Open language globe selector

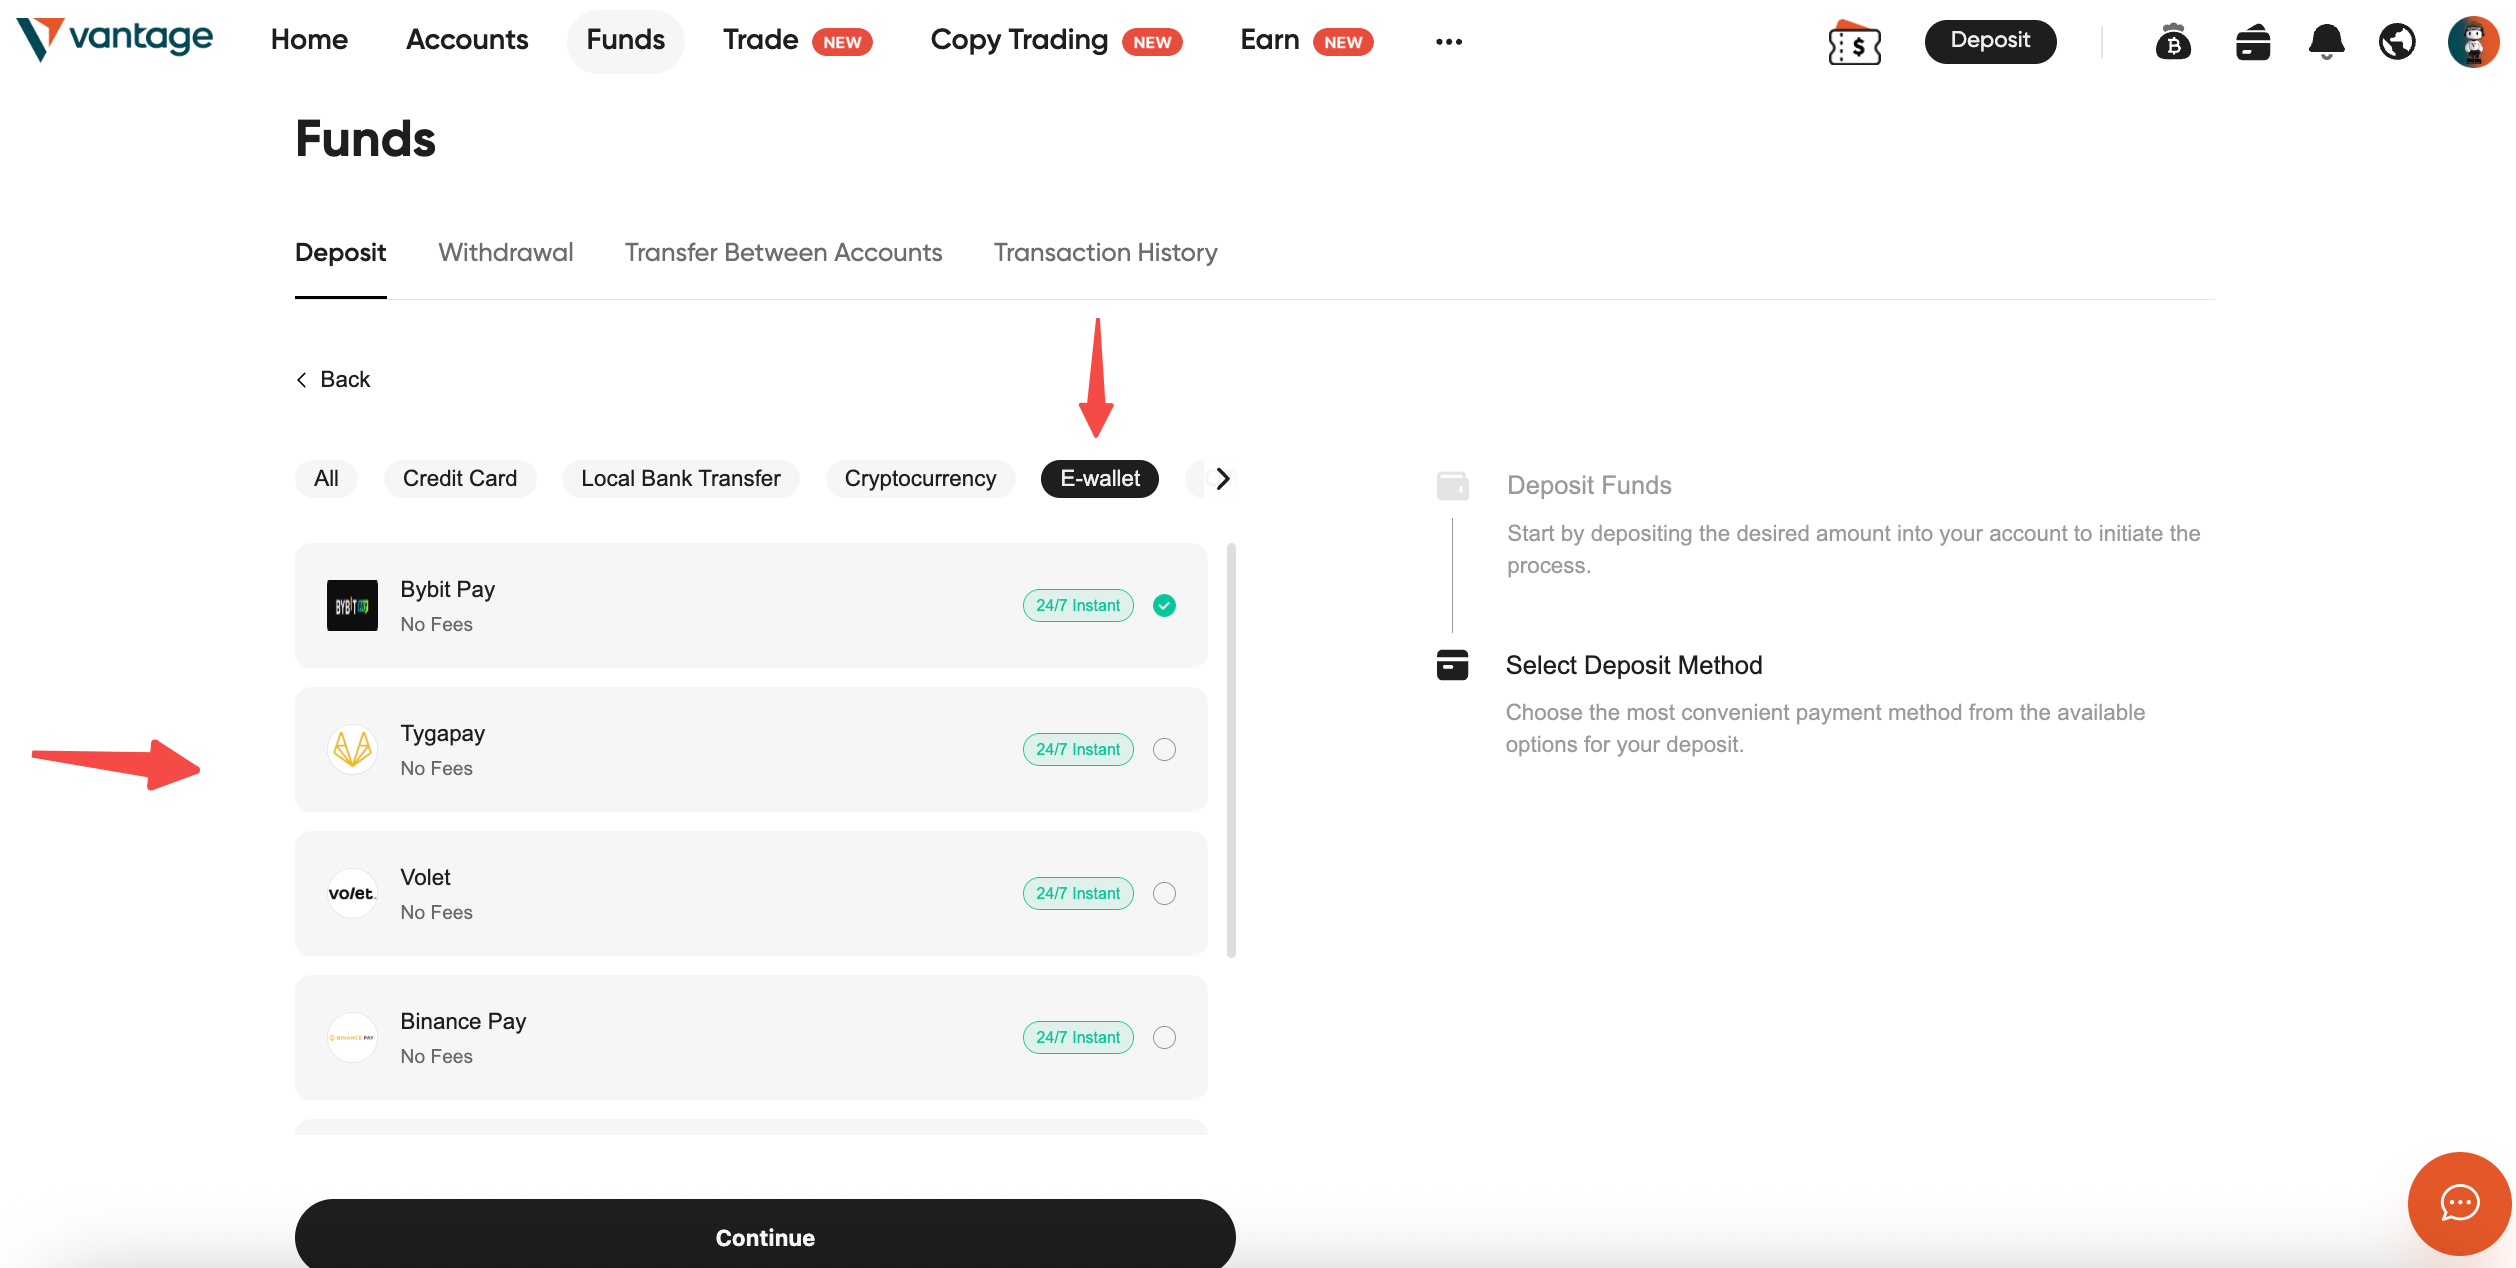[x=2397, y=42]
